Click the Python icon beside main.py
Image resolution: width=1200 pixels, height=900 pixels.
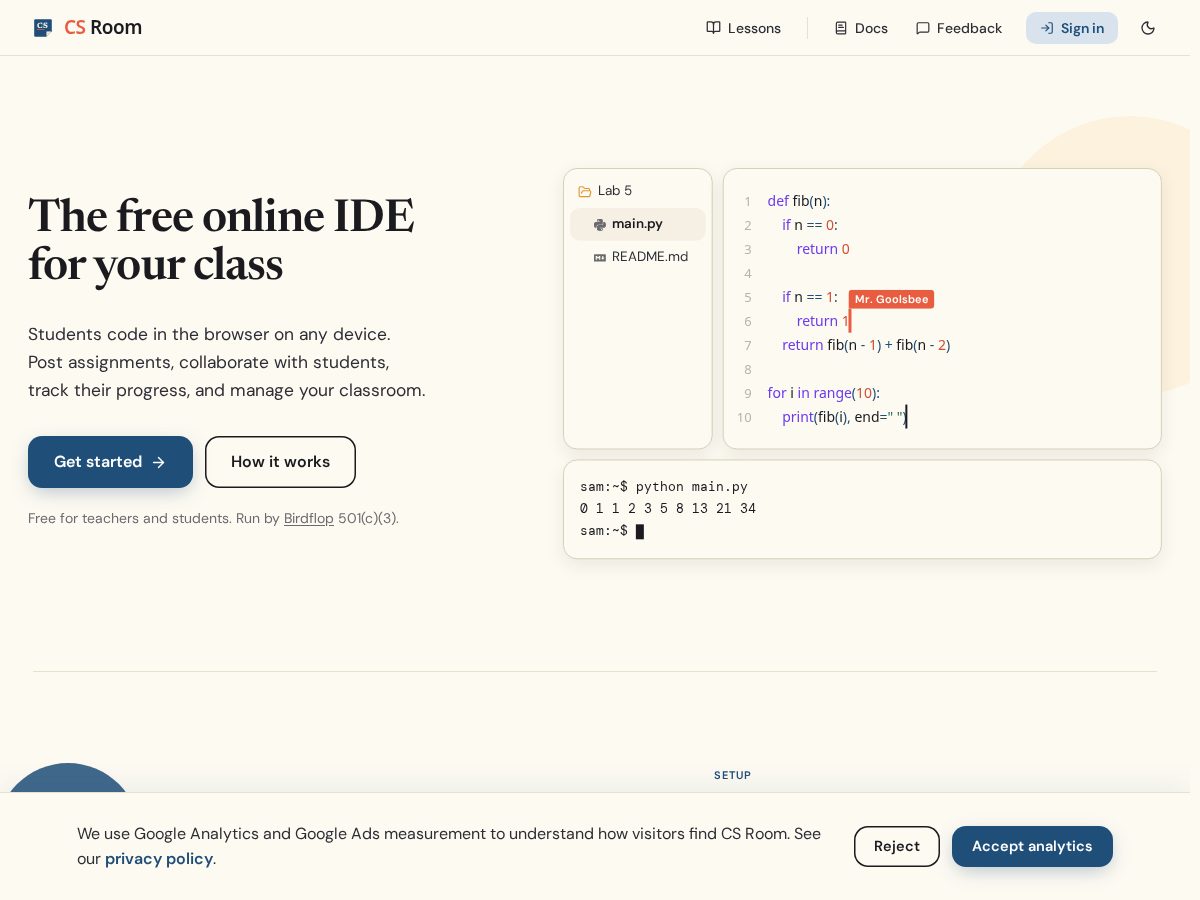point(600,224)
